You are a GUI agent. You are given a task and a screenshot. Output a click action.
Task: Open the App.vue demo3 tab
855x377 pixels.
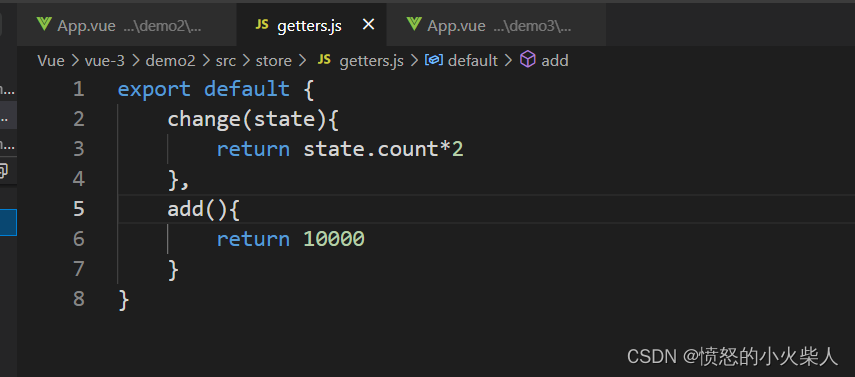tap(496, 25)
